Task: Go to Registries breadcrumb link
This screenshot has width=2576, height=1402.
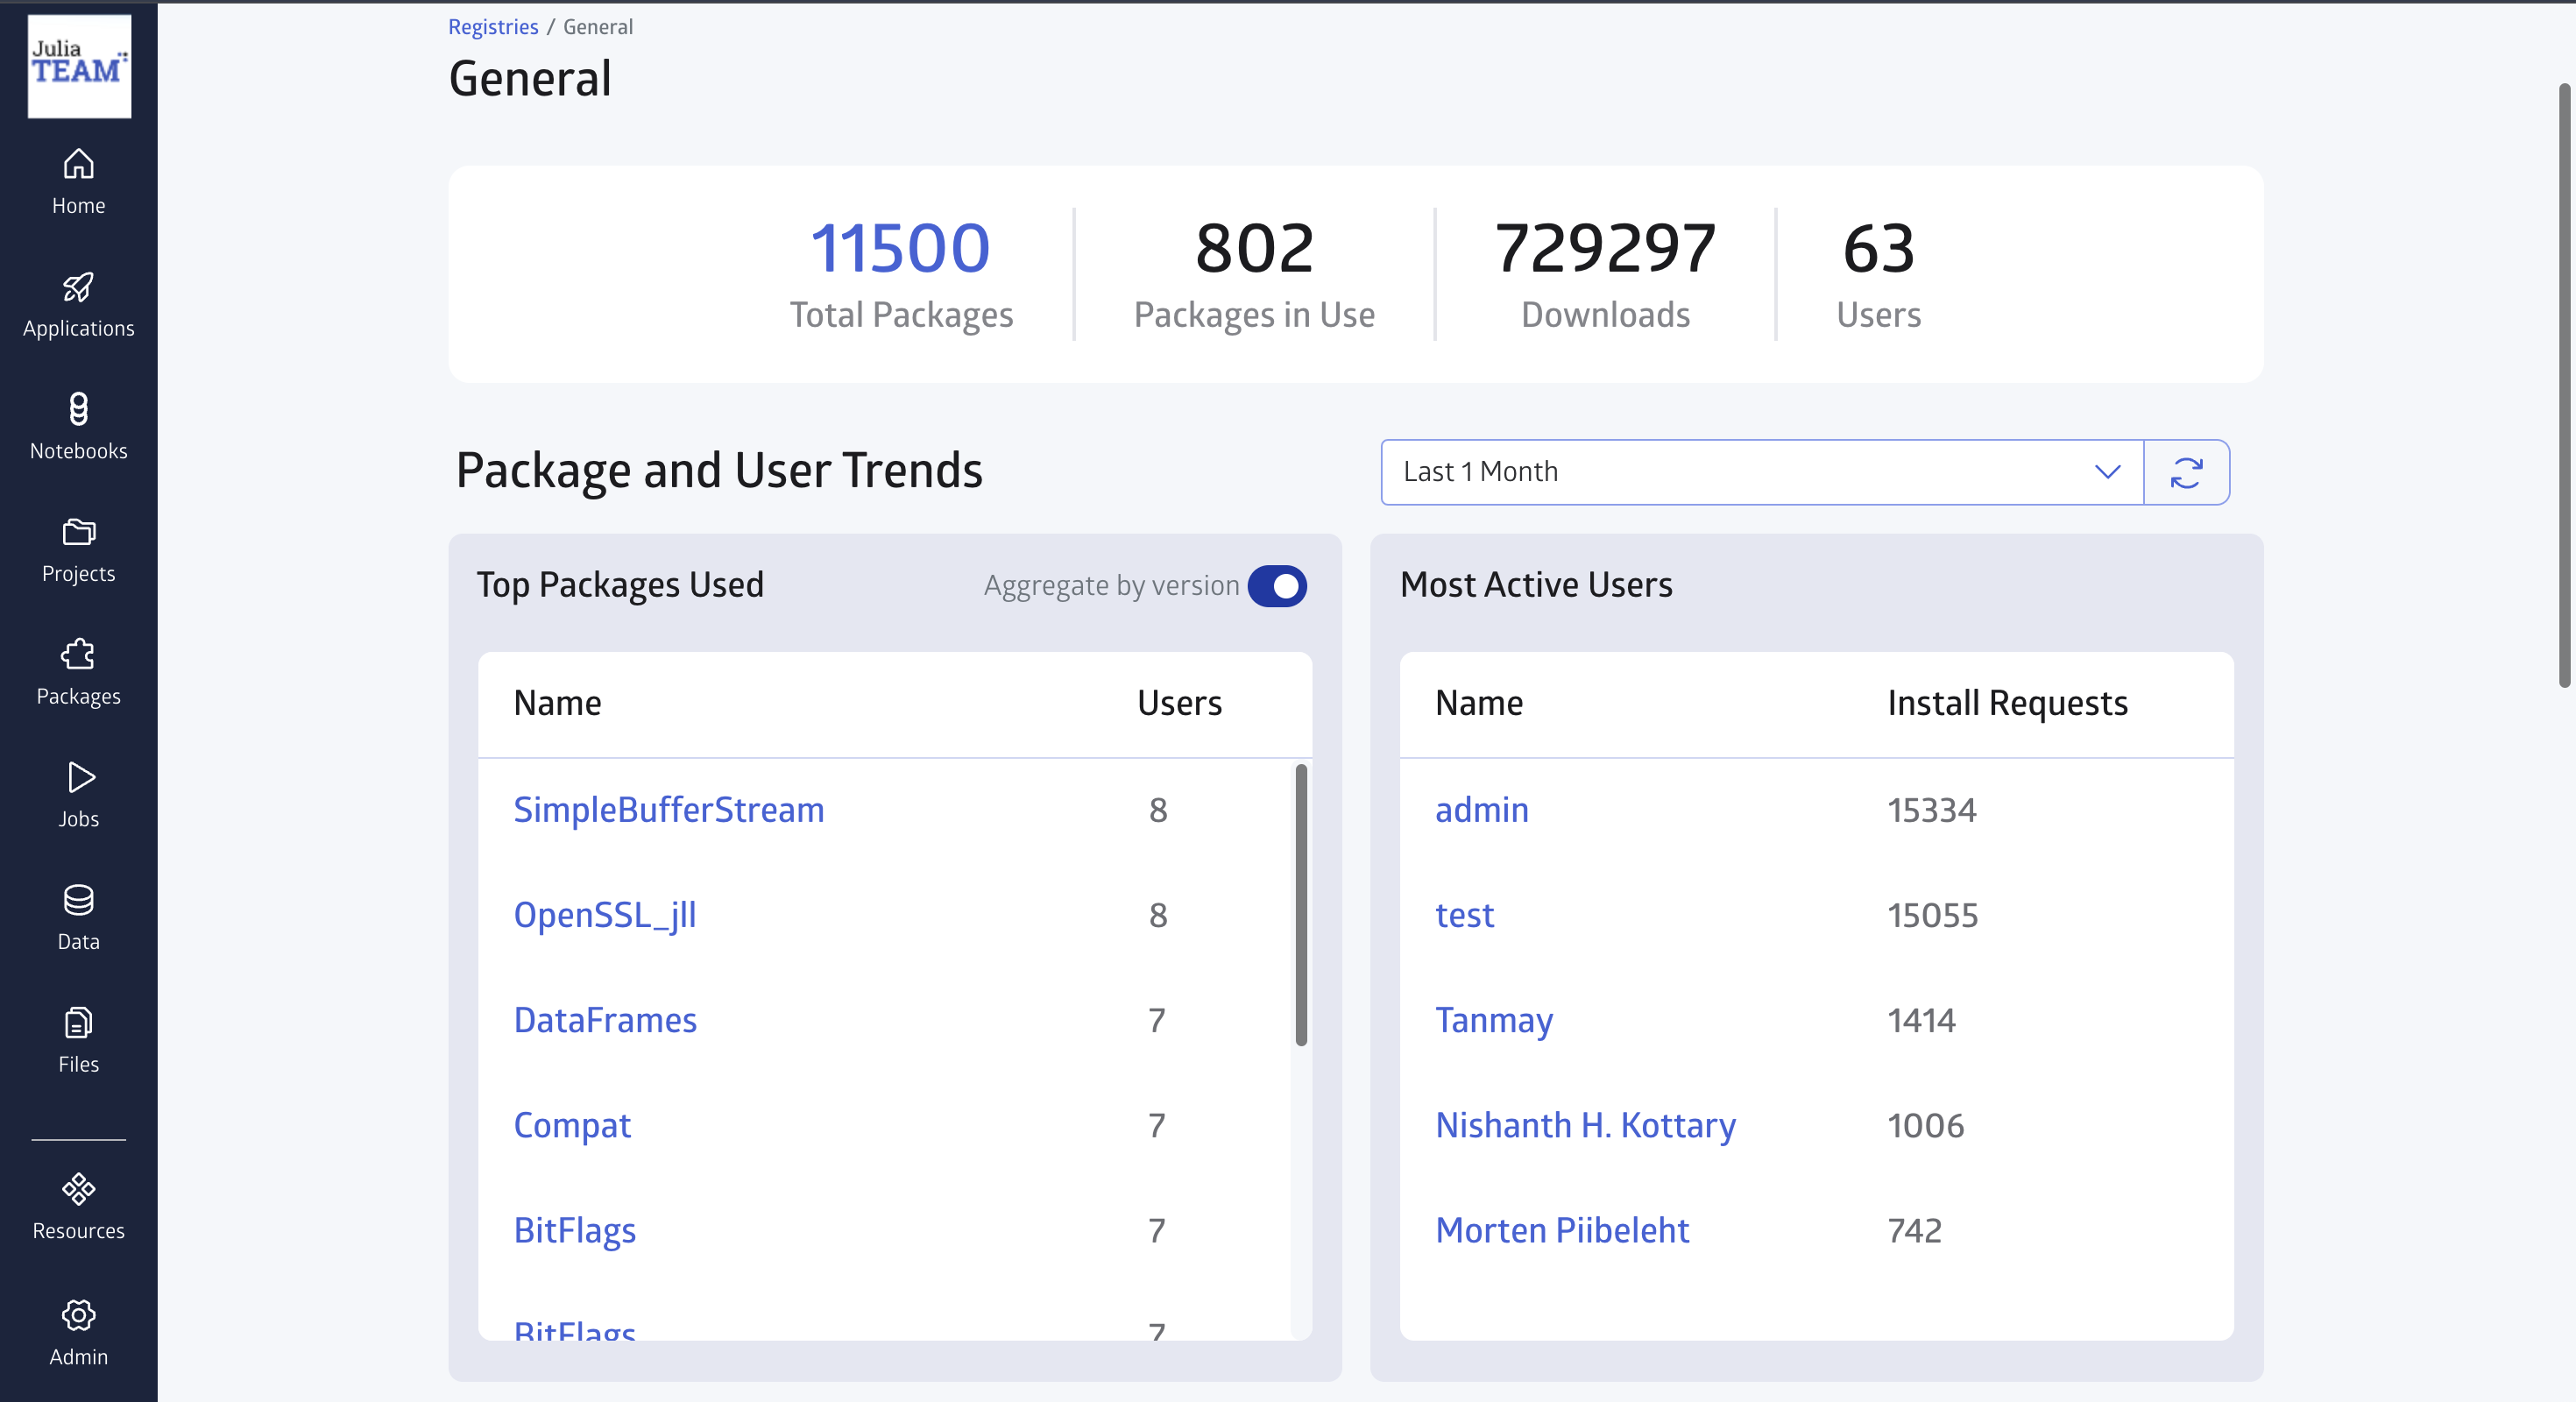Action: click(493, 27)
